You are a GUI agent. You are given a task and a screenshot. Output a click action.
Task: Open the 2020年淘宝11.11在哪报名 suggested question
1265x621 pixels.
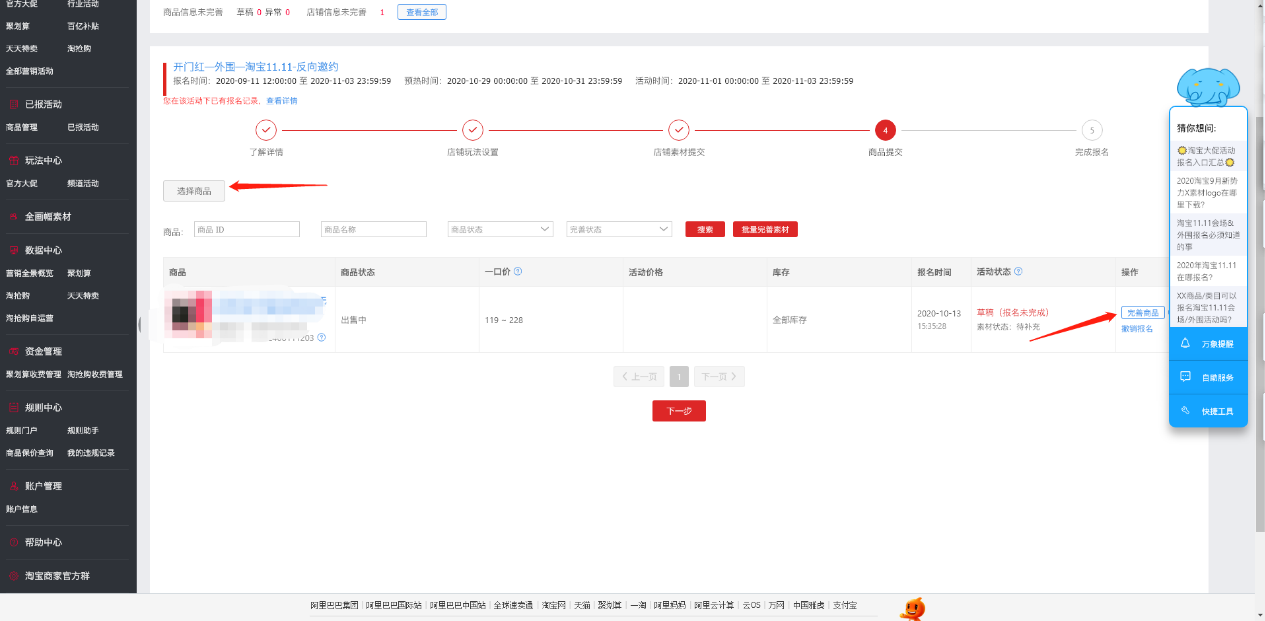(x=1207, y=271)
